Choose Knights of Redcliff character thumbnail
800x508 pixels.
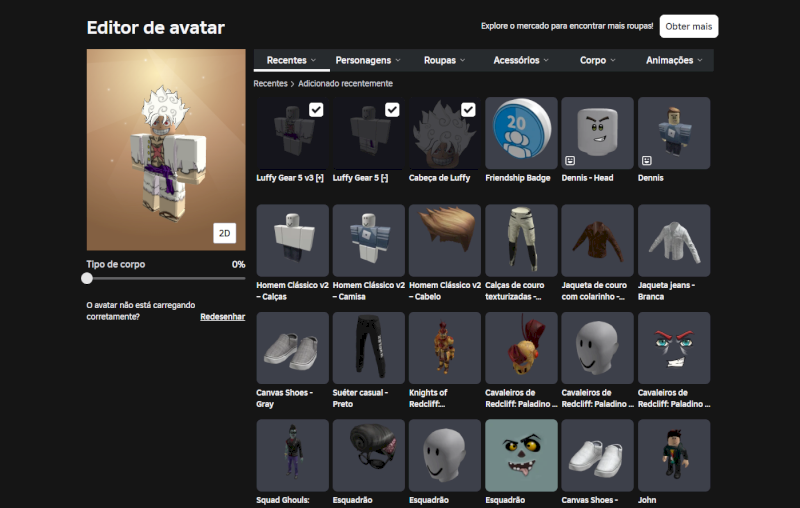(x=445, y=348)
